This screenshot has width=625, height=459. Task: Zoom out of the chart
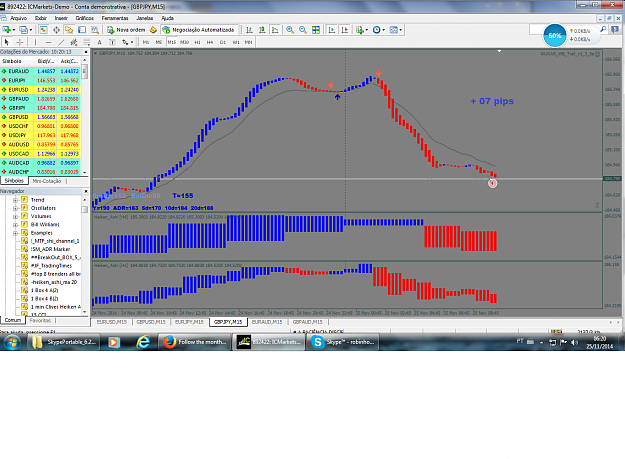point(303,30)
